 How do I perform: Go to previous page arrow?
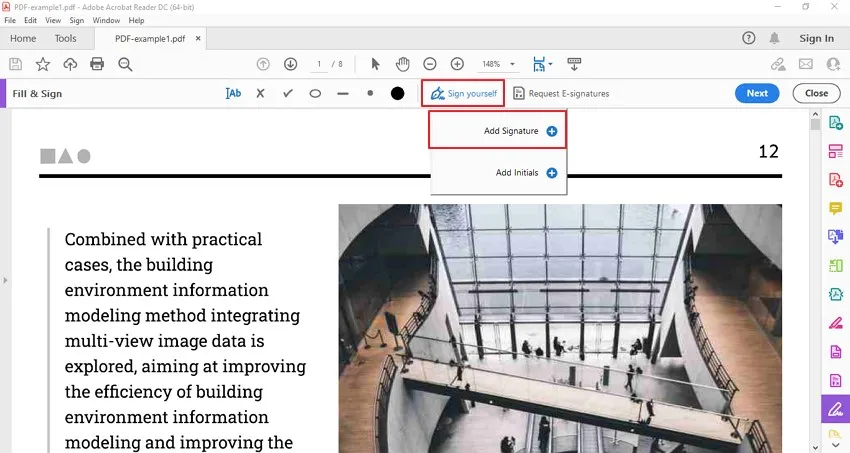point(263,64)
